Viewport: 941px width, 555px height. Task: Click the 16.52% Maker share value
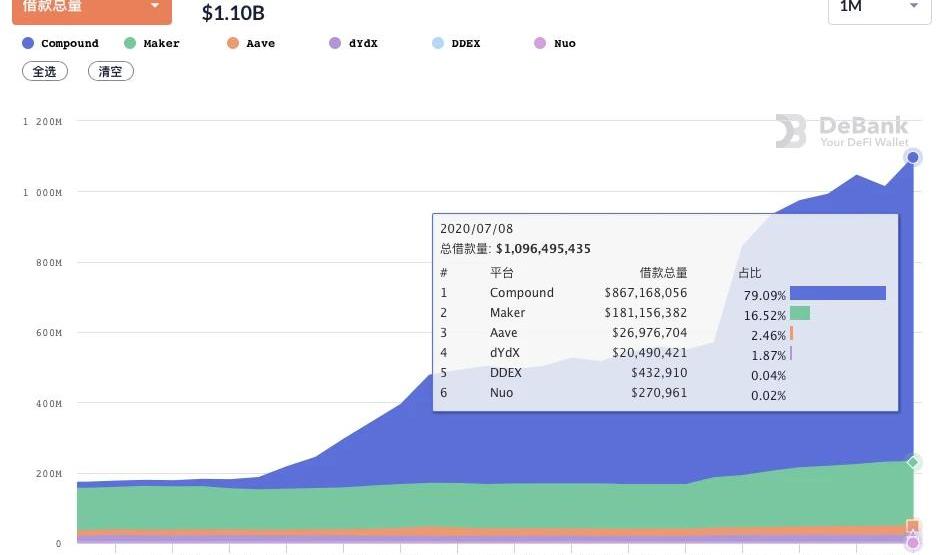pos(765,315)
